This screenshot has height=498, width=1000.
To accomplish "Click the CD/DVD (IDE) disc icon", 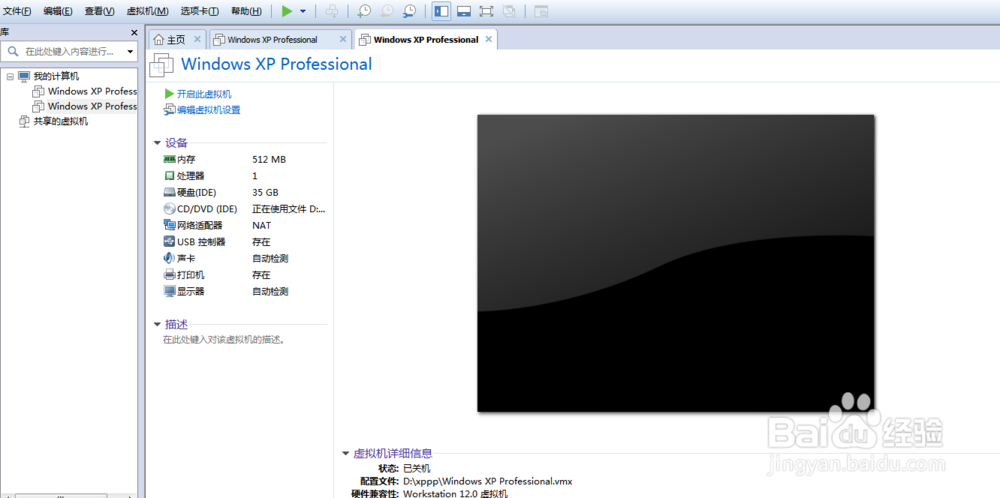I will pos(169,209).
